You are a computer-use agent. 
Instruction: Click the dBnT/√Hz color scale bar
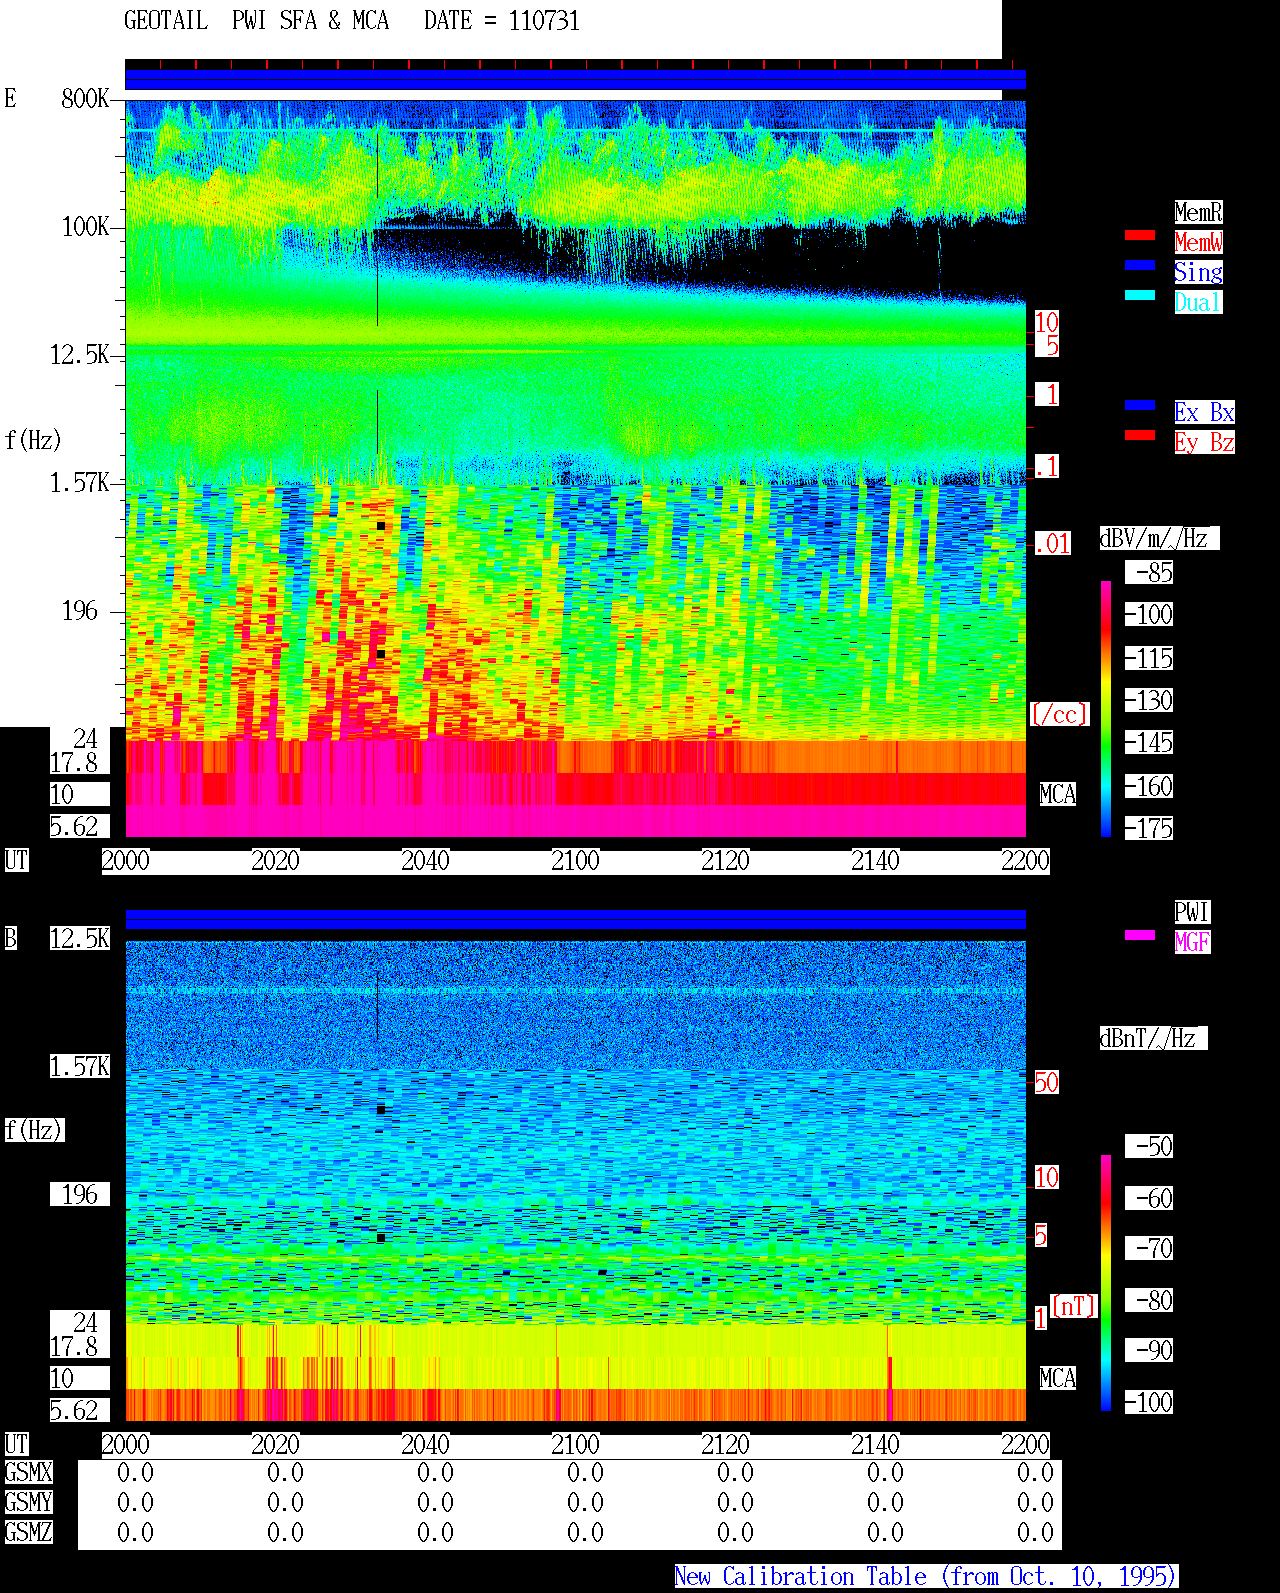pos(1106,1283)
